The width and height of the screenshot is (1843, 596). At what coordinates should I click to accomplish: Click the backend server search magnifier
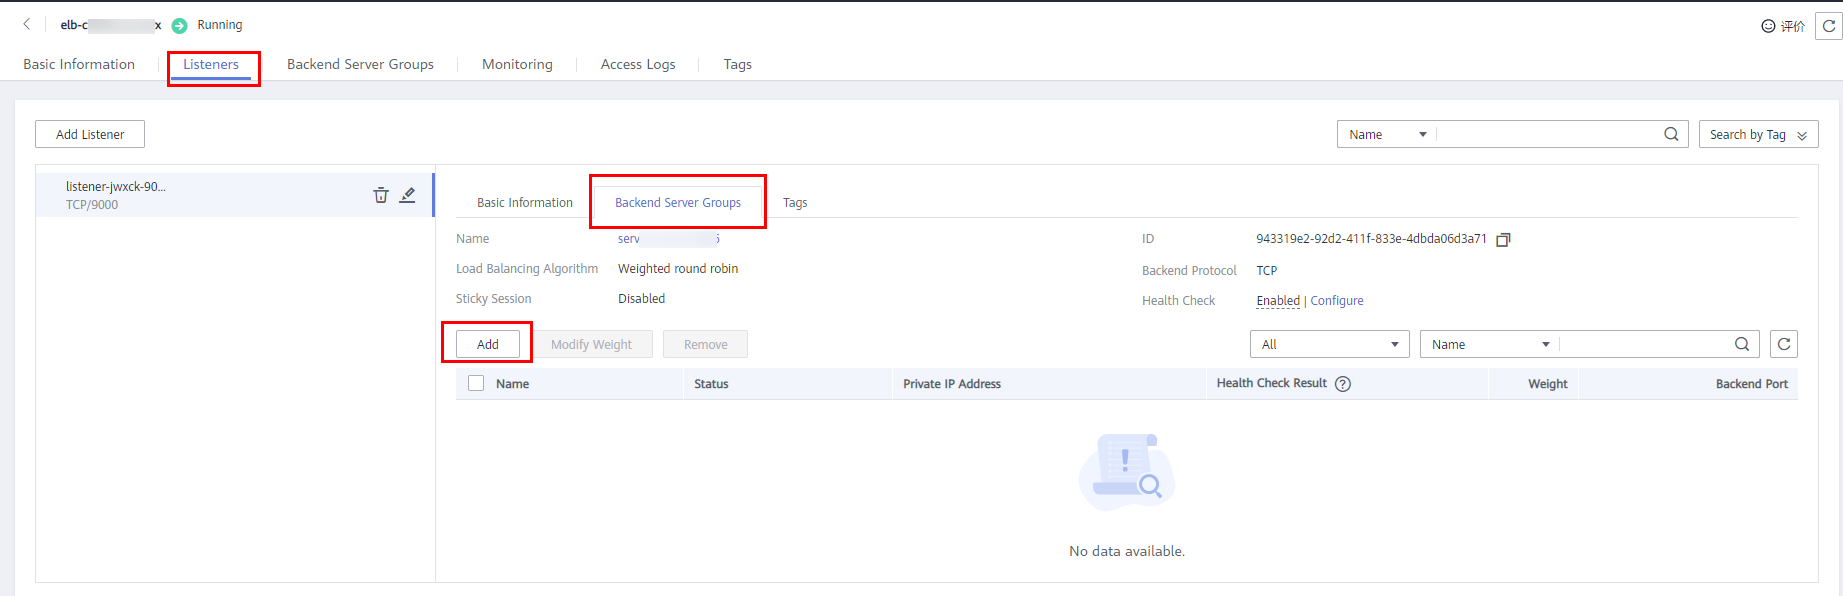(1741, 344)
